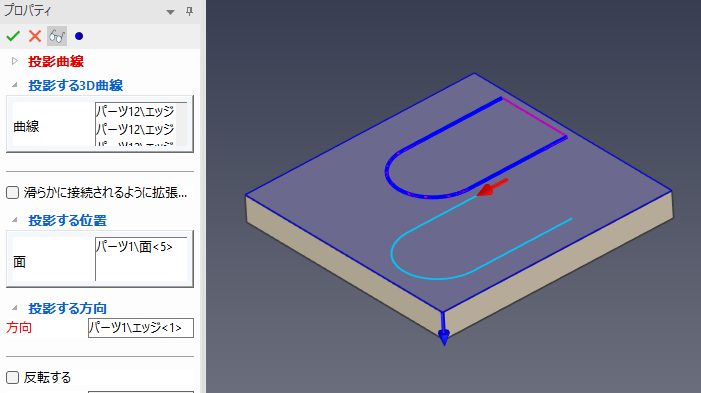This screenshot has height=393, width=701.
Task: Confirm with the green checkmark icon
Action: [x=13, y=36]
